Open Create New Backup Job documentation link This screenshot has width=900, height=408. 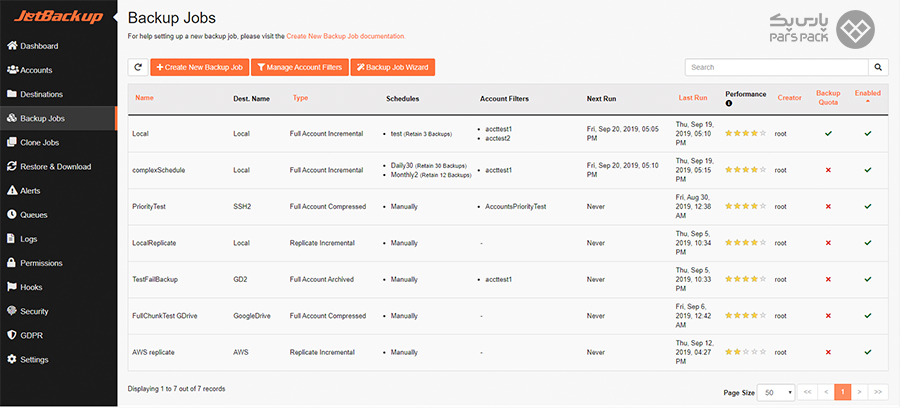tap(346, 36)
